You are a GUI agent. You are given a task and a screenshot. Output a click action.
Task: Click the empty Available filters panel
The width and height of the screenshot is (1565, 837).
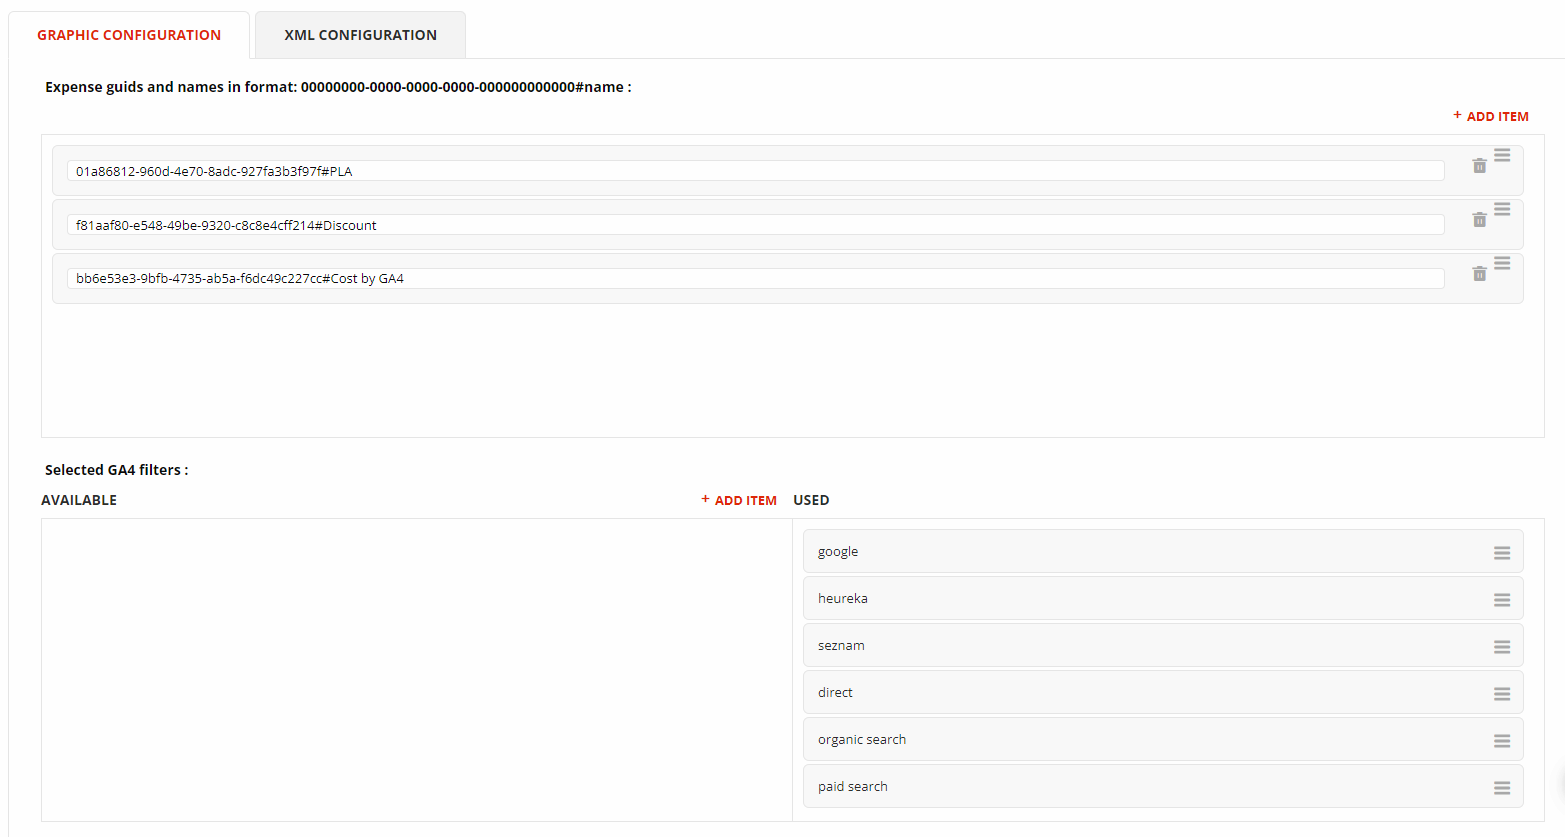417,670
